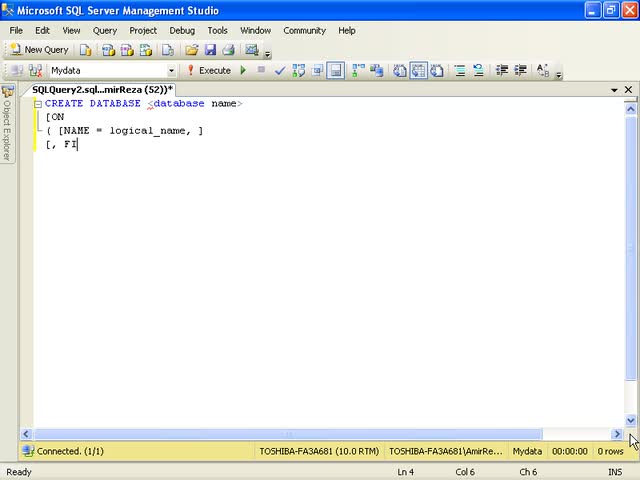Collapse the CREATE DATABASE code region

coord(38,104)
